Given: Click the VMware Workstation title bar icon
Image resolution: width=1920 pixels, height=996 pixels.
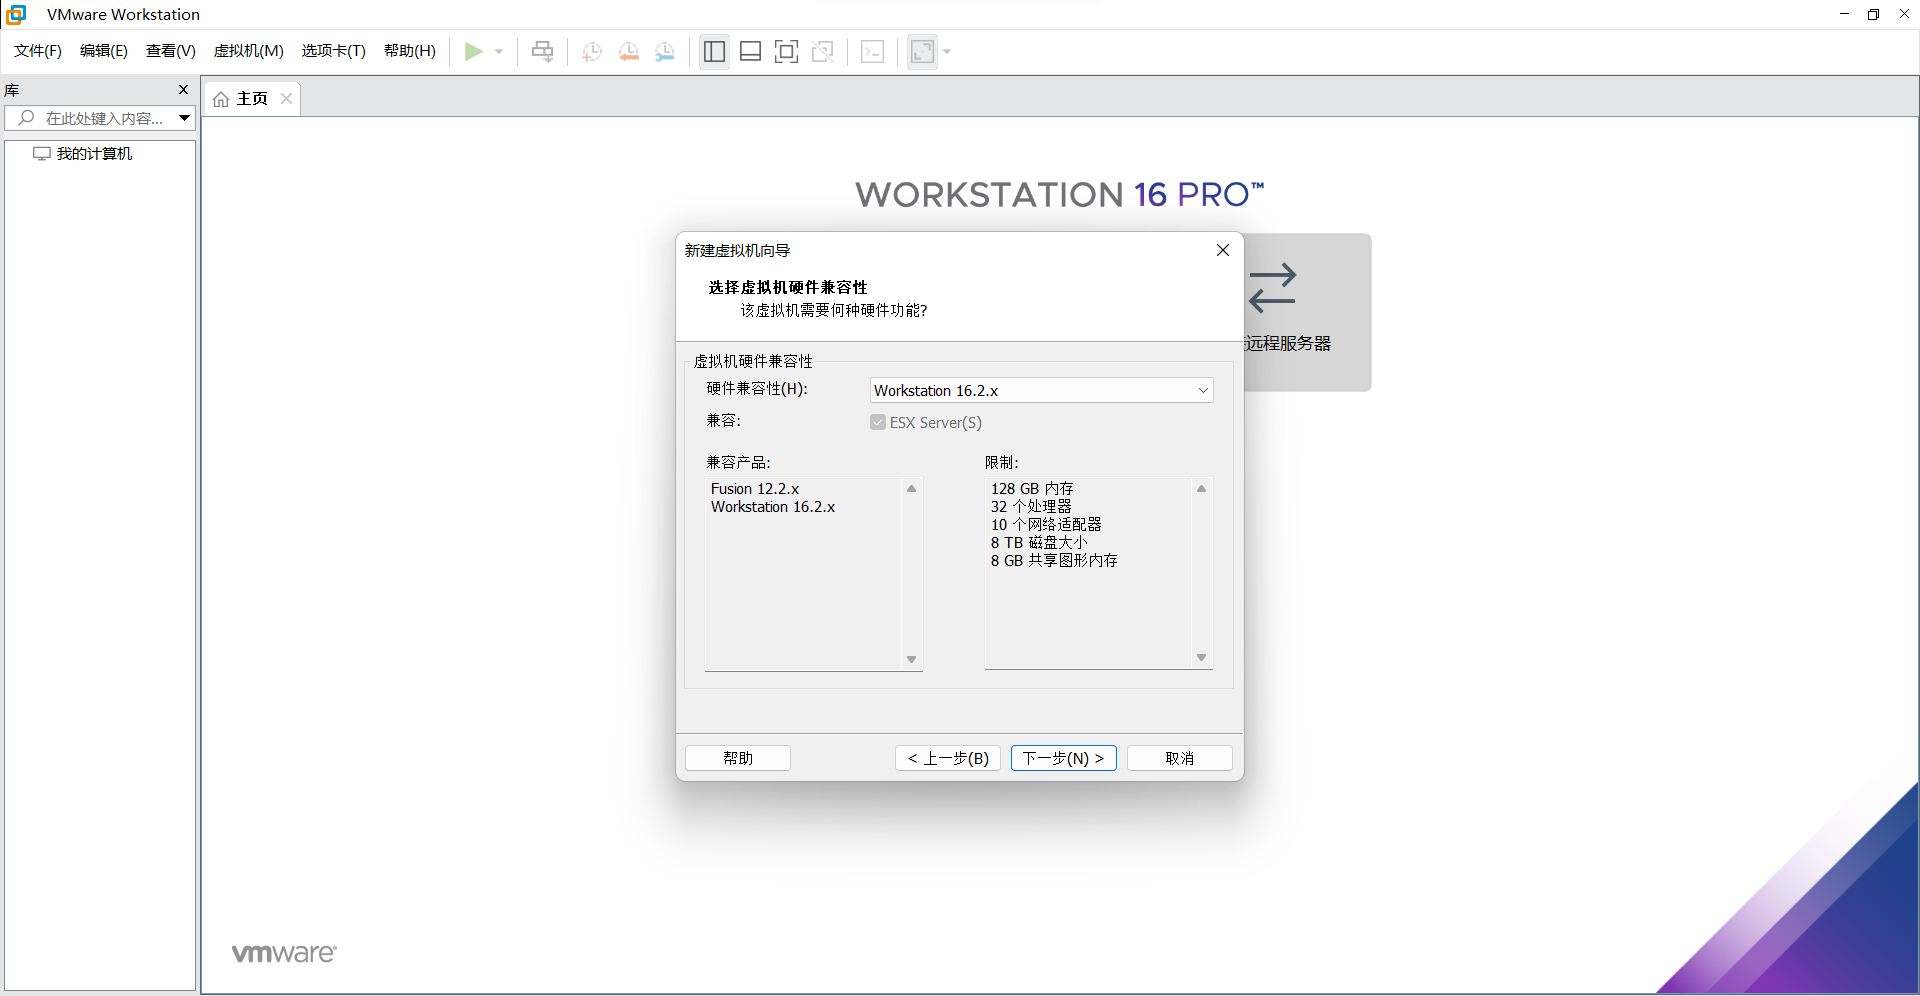Looking at the screenshot, I should 16,14.
